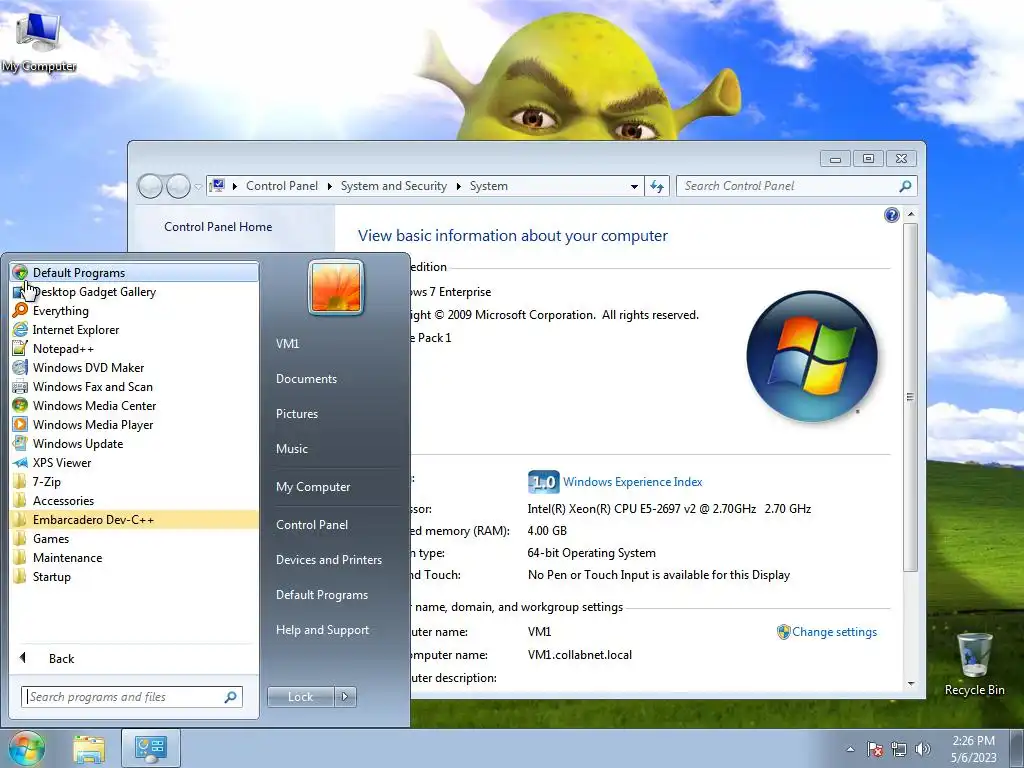1024x768 pixels.
Task: Open the Windows Experience Index link
Action: click(x=632, y=482)
